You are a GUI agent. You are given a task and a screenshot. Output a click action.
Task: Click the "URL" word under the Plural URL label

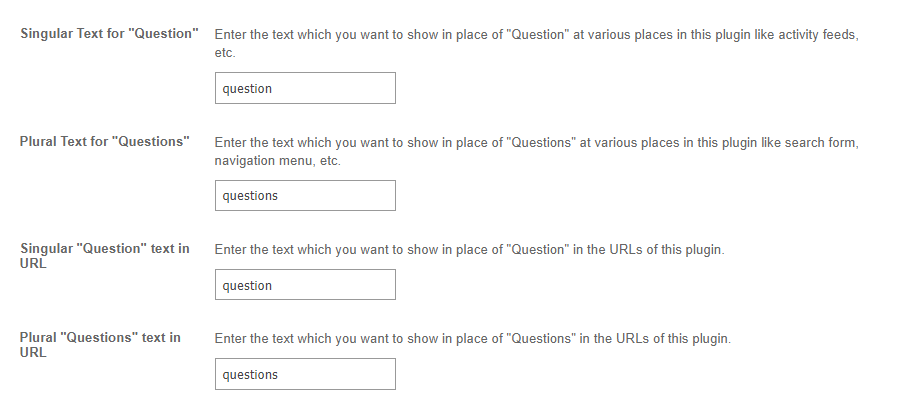pos(33,353)
